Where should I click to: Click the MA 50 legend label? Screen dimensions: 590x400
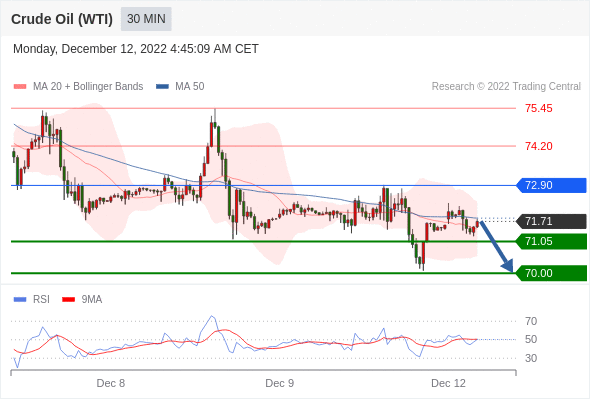190,87
